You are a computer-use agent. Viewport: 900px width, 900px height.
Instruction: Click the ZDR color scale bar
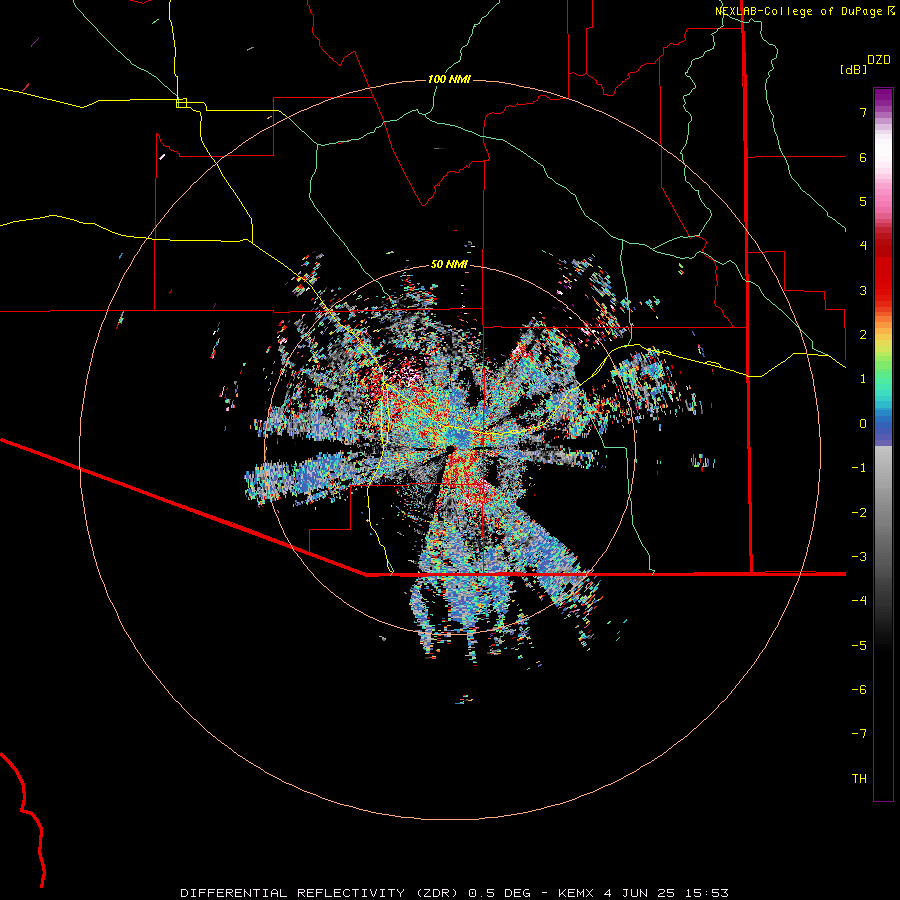(883, 444)
